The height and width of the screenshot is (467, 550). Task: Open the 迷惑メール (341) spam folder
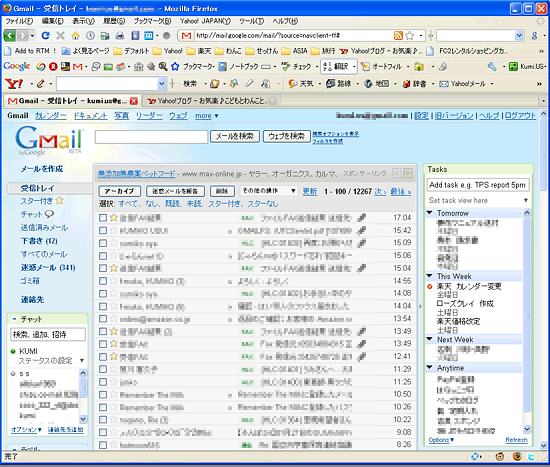click(48, 268)
